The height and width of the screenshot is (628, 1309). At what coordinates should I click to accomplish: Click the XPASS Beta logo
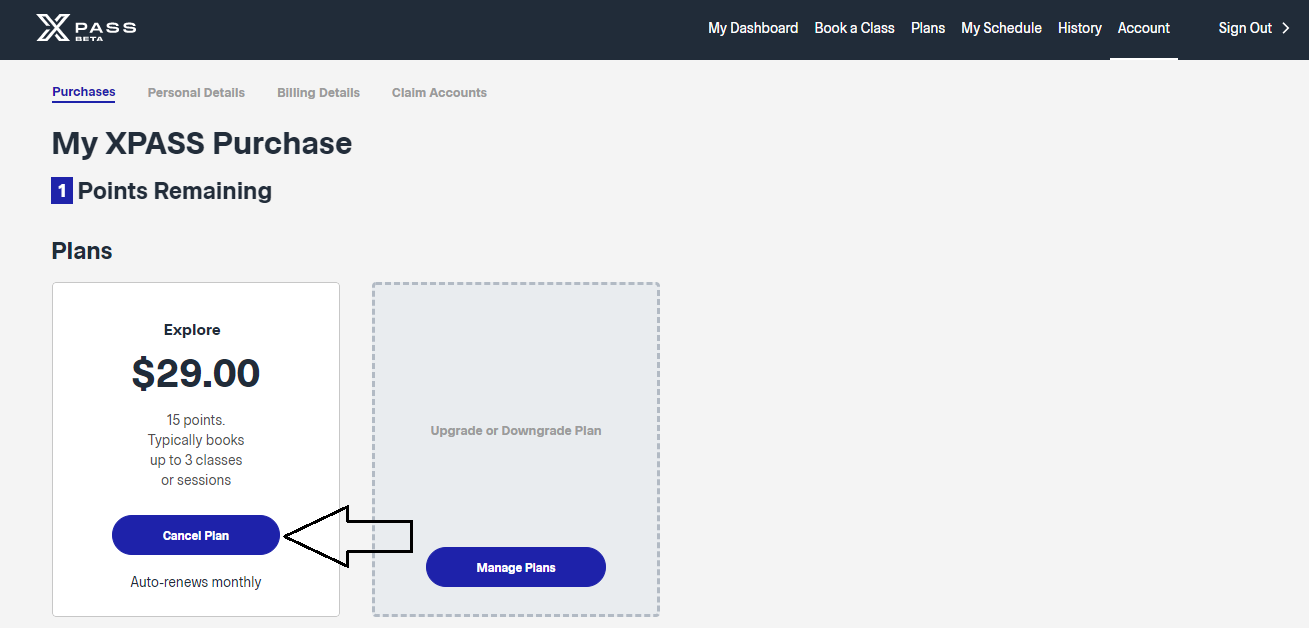(x=86, y=28)
